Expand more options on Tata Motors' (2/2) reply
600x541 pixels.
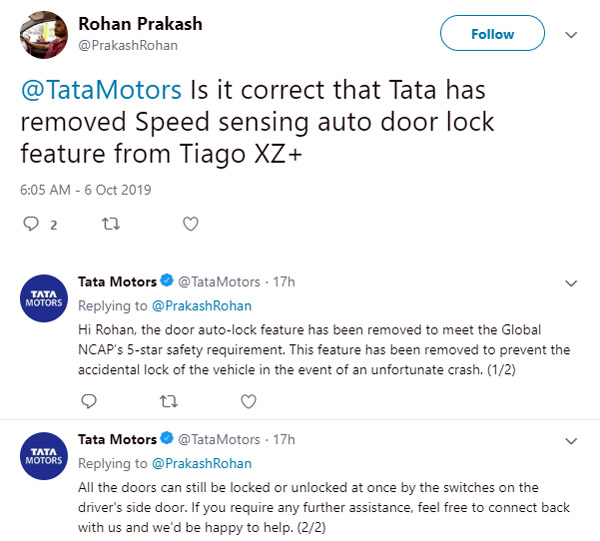click(571, 440)
